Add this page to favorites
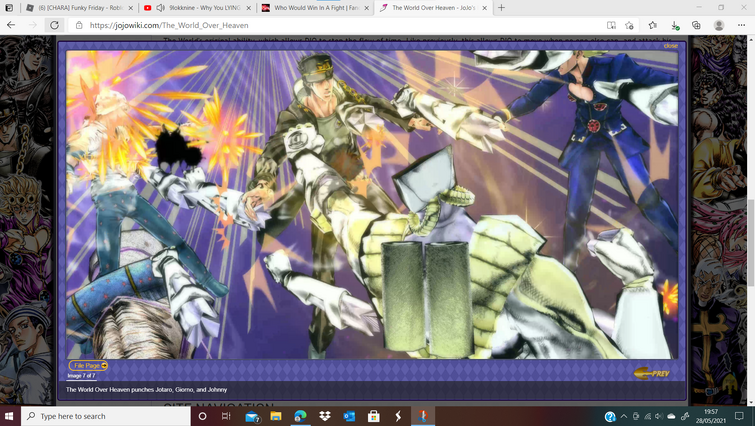 tap(629, 25)
